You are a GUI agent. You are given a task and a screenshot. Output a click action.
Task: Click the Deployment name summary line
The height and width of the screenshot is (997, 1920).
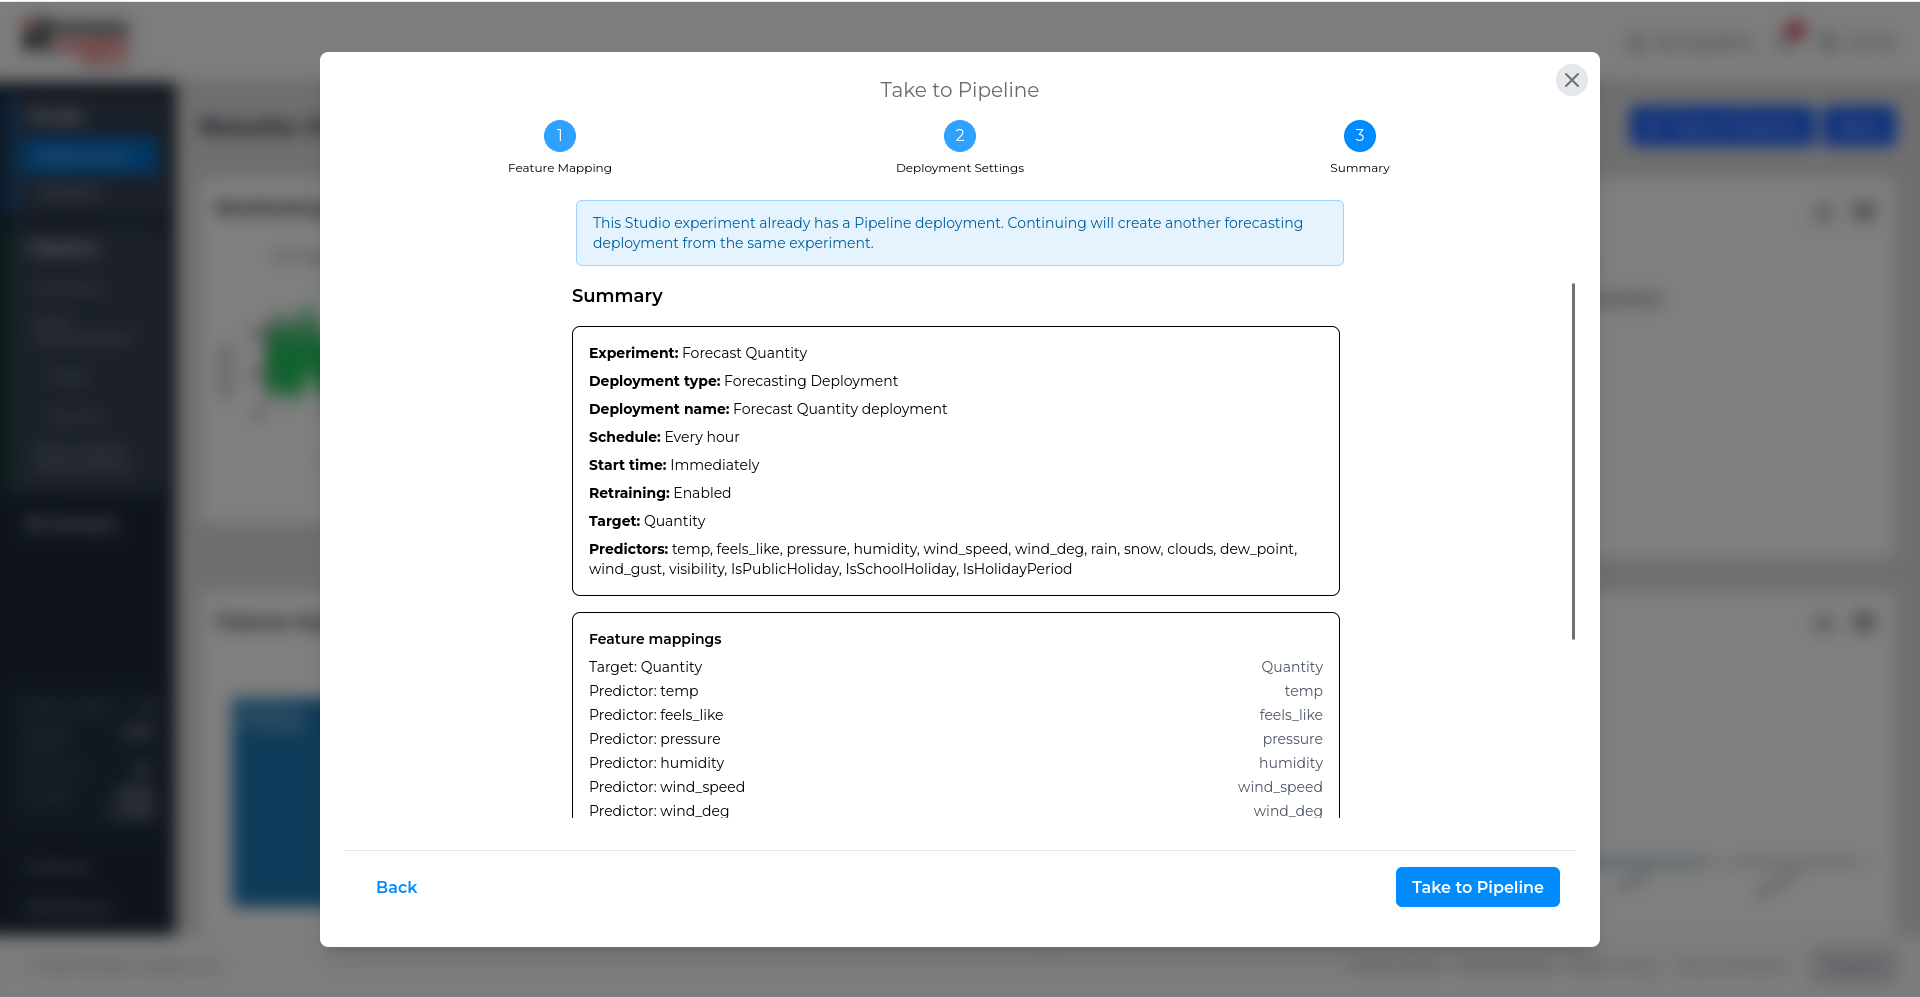coord(768,409)
